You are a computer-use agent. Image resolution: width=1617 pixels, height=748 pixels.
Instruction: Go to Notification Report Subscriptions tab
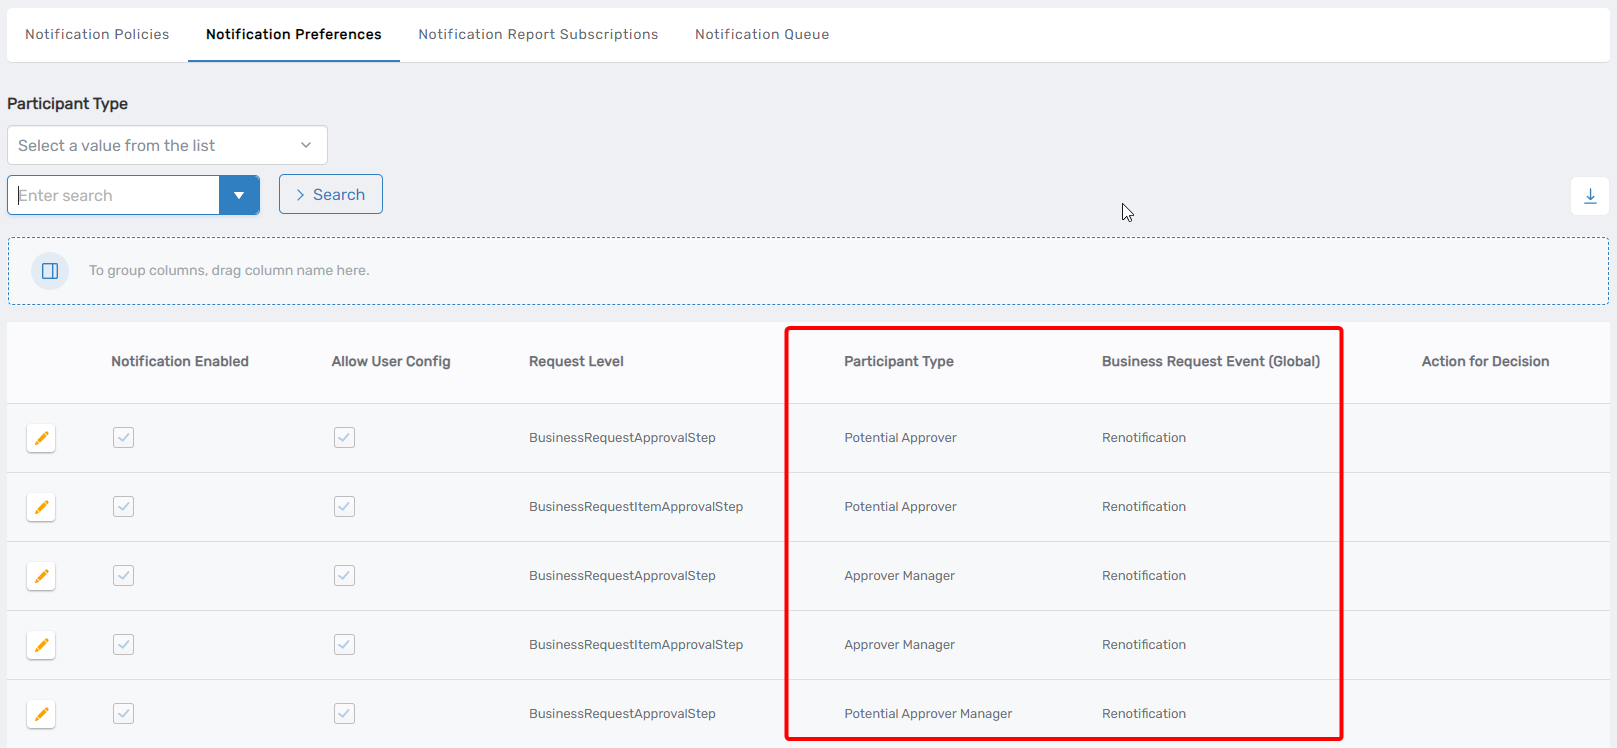538,34
